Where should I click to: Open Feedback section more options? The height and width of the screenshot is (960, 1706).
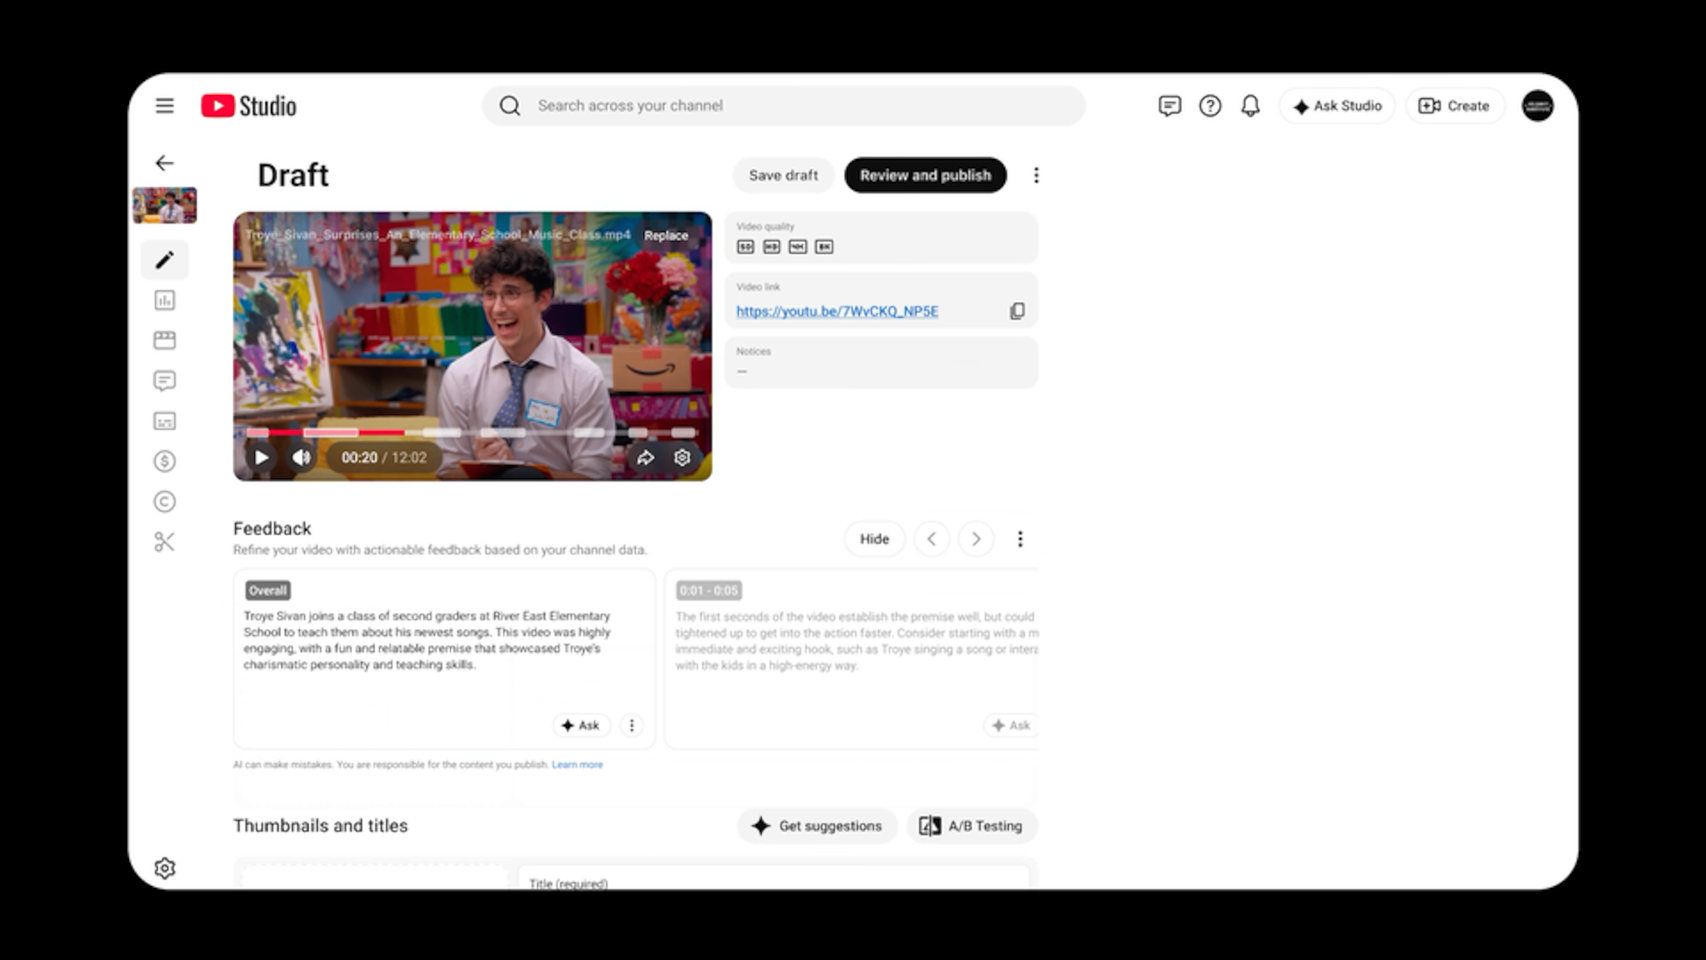click(1020, 539)
